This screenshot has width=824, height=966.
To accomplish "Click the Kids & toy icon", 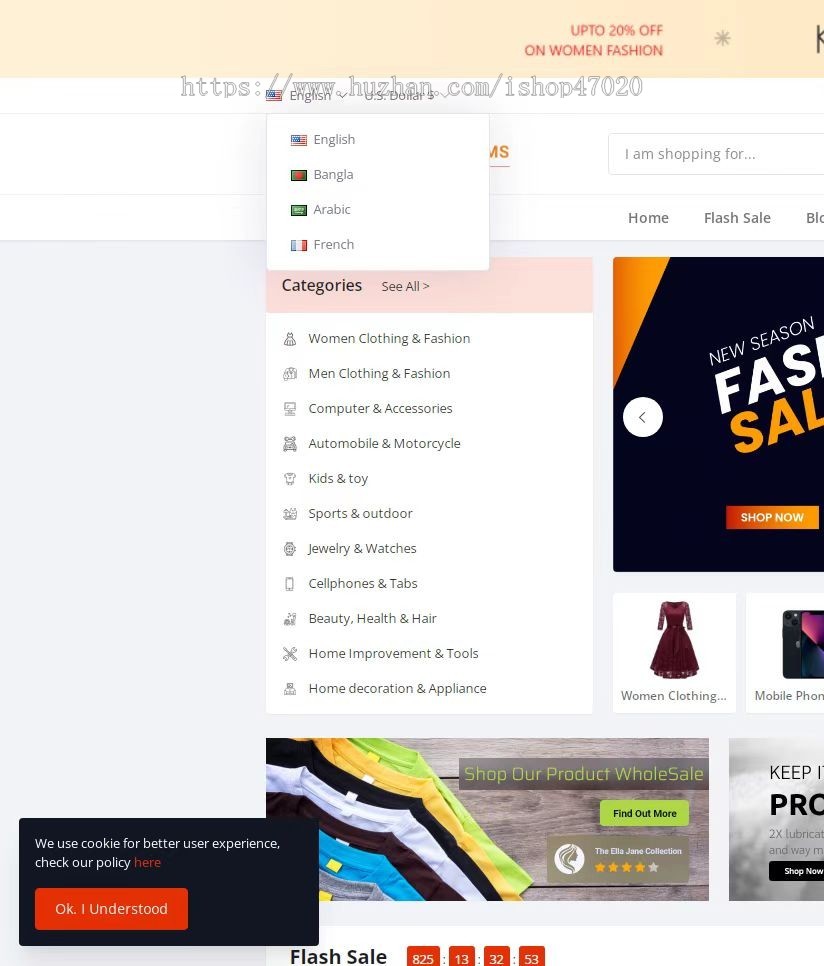I will tap(289, 479).
